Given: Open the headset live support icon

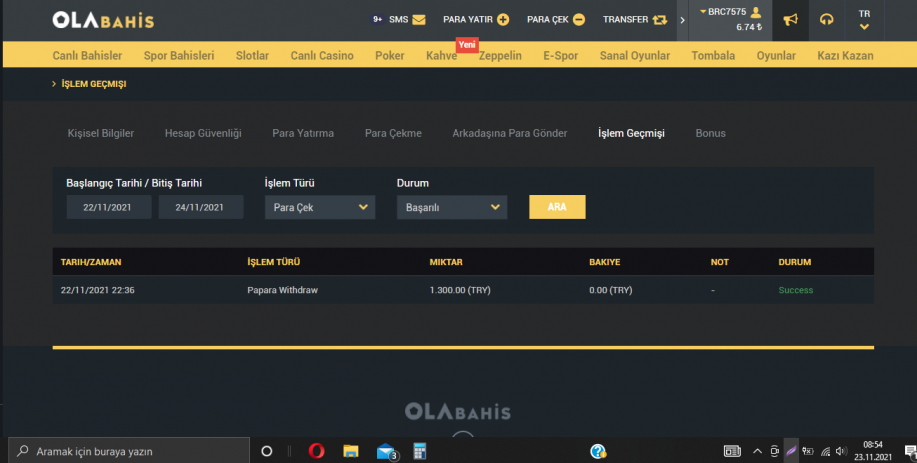Looking at the screenshot, I should click(826, 20).
